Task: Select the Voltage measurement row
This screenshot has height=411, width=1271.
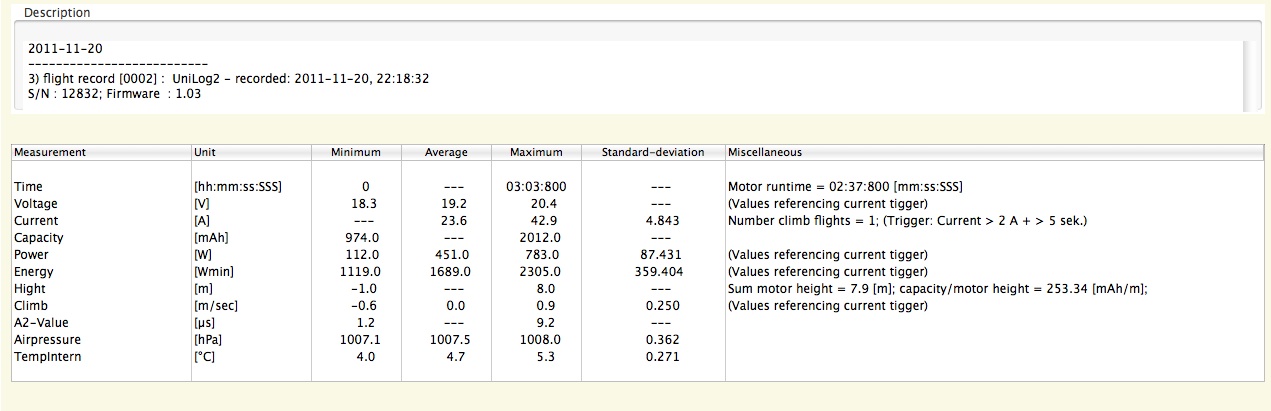Action: 36,204
